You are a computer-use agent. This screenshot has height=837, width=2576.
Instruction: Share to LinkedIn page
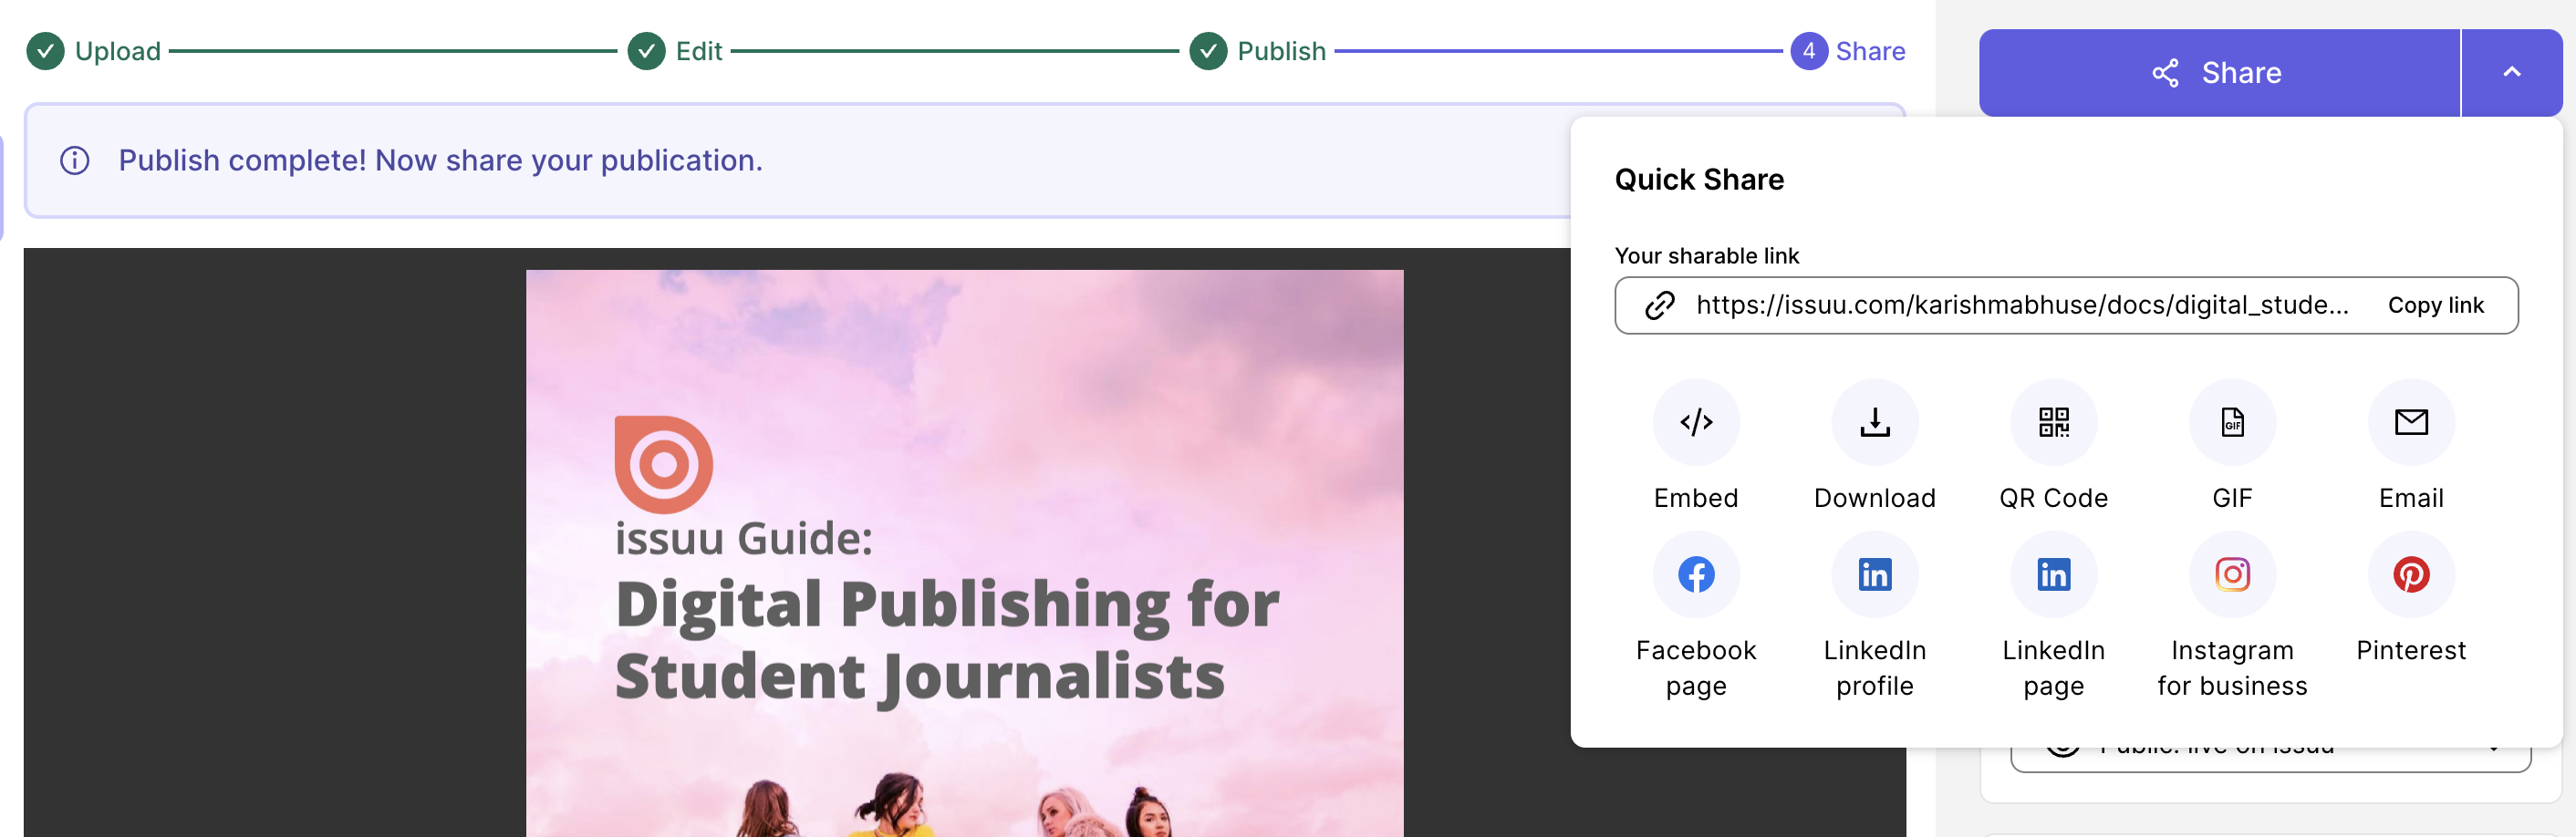(2054, 574)
